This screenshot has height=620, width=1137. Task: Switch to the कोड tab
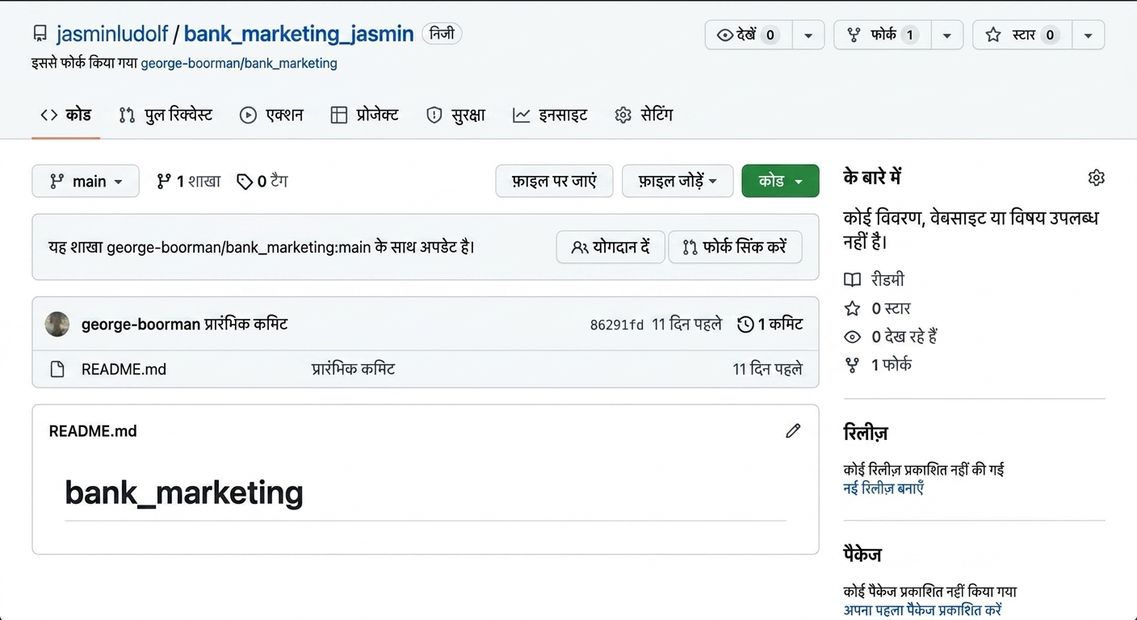click(66, 115)
